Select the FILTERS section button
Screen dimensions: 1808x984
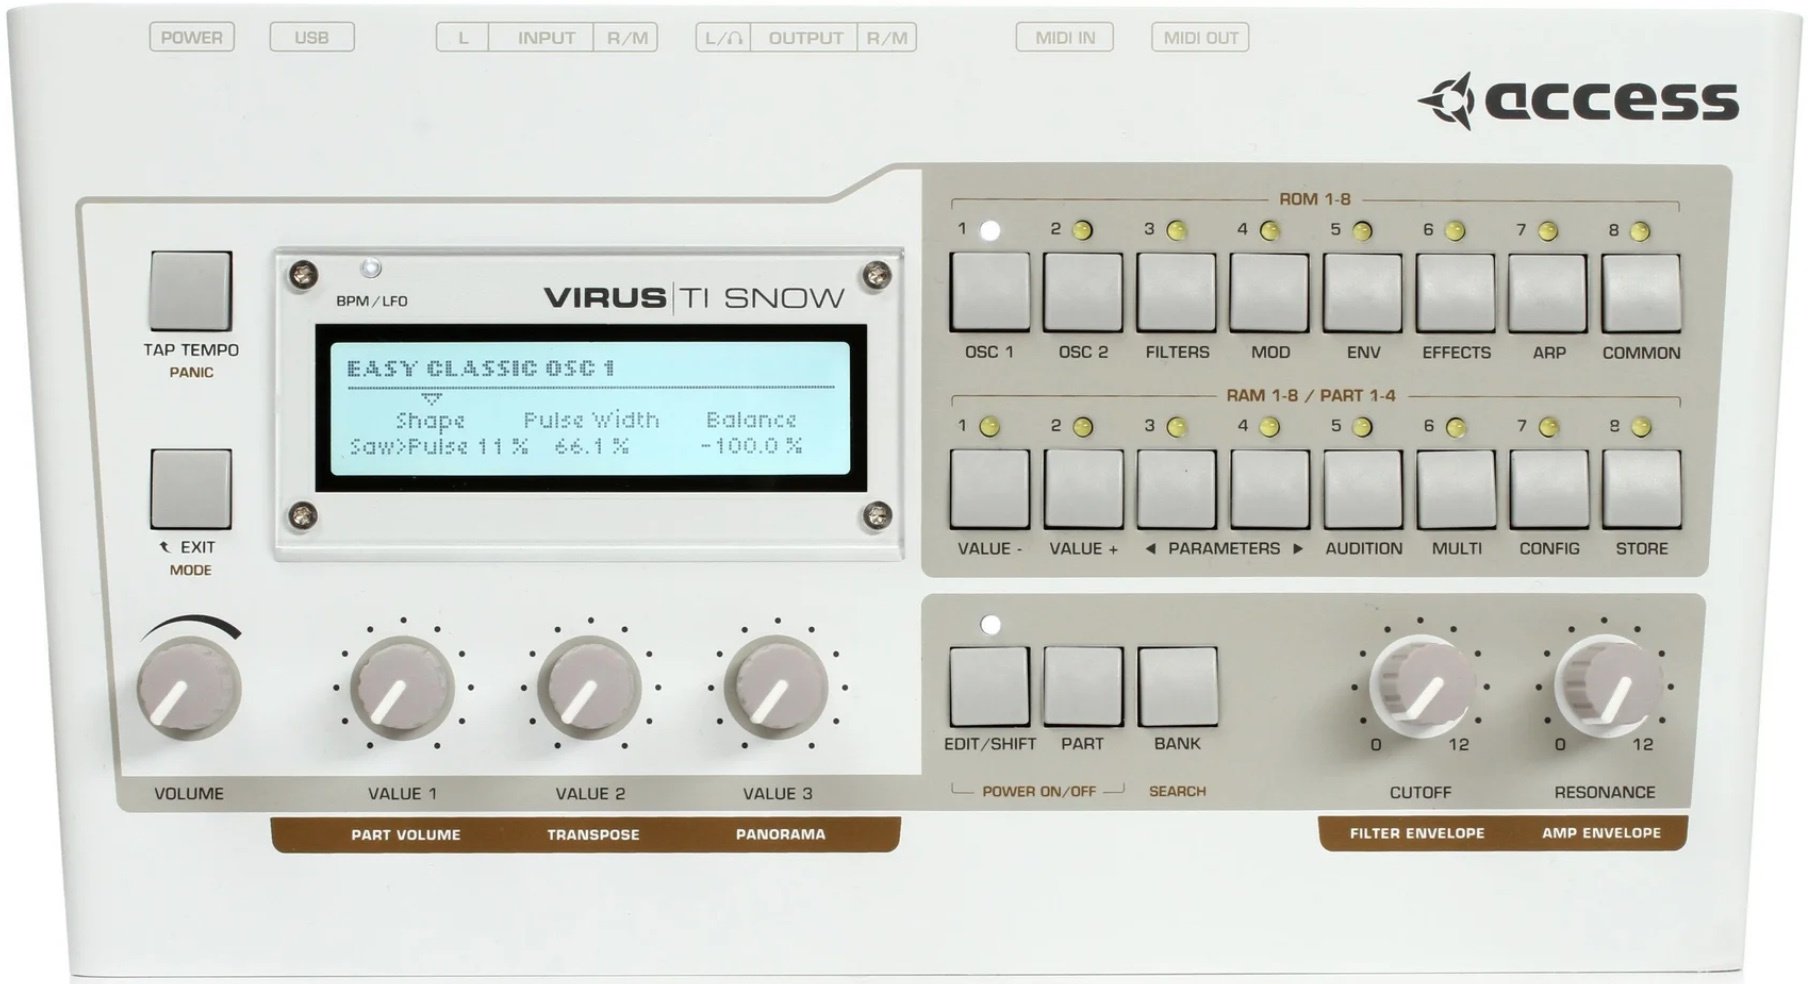tap(1176, 292)
